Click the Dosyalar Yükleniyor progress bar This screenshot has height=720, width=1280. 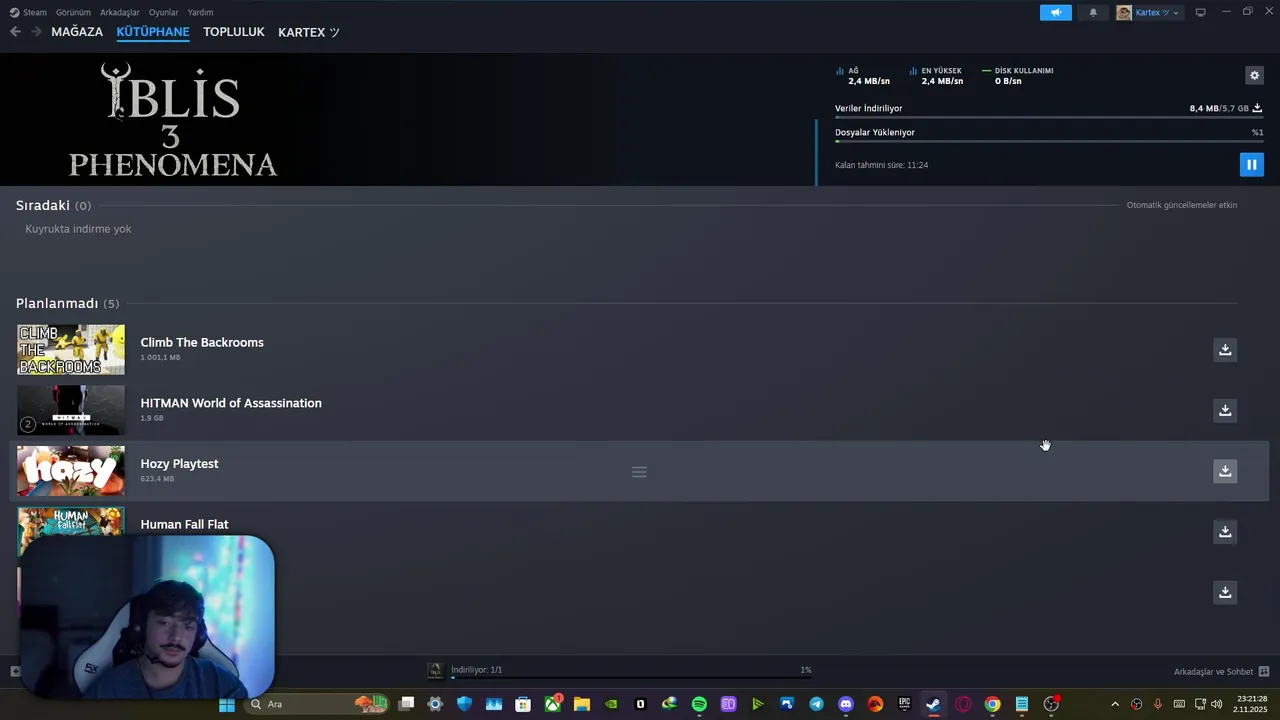[1048, 142]
